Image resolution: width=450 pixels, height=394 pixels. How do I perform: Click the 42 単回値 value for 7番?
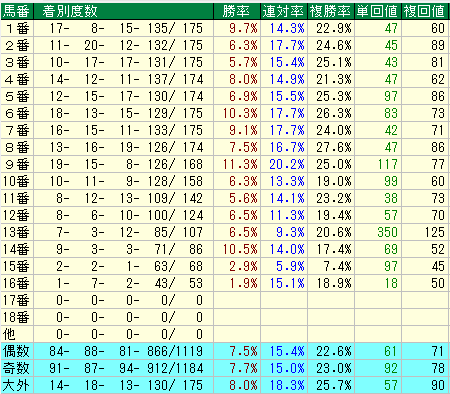391,131
